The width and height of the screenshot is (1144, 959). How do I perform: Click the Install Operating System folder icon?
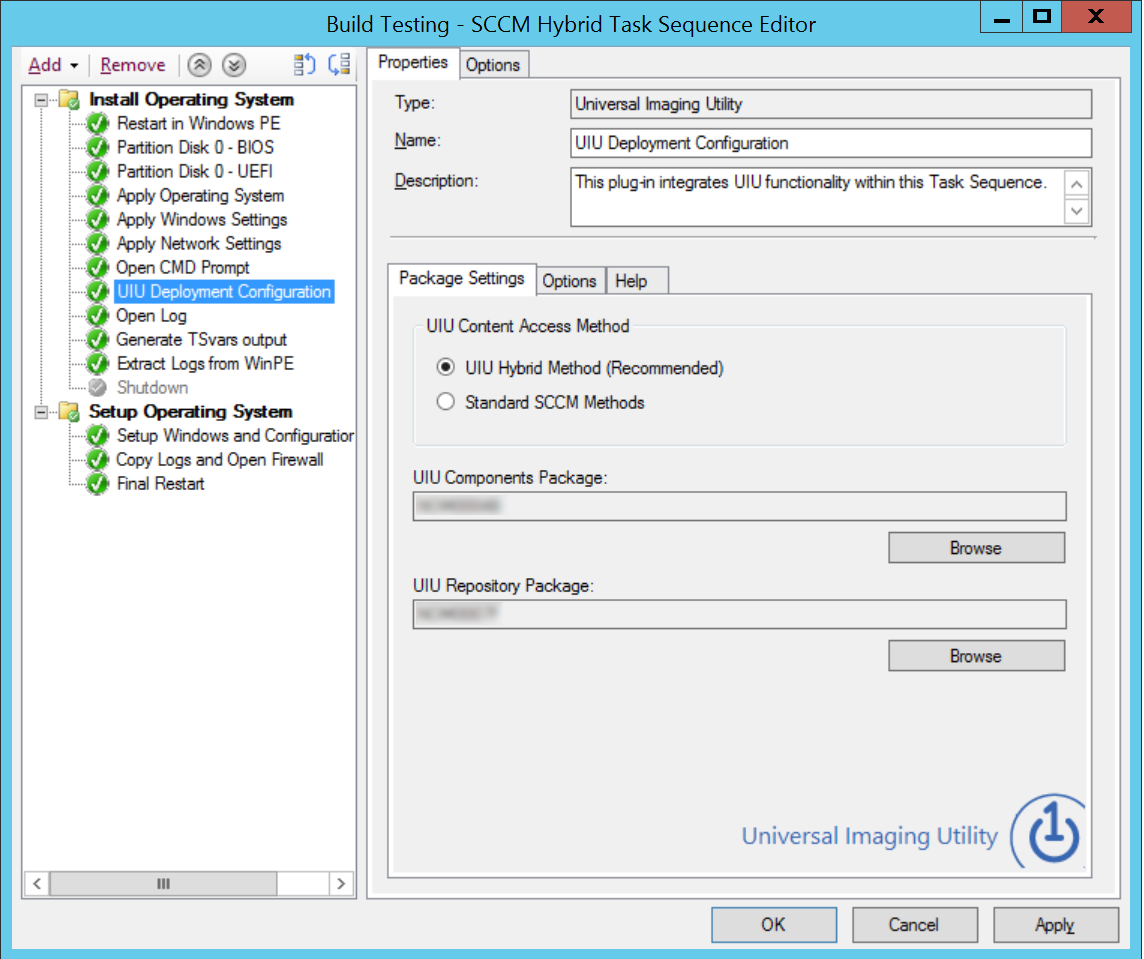[69, 99]
